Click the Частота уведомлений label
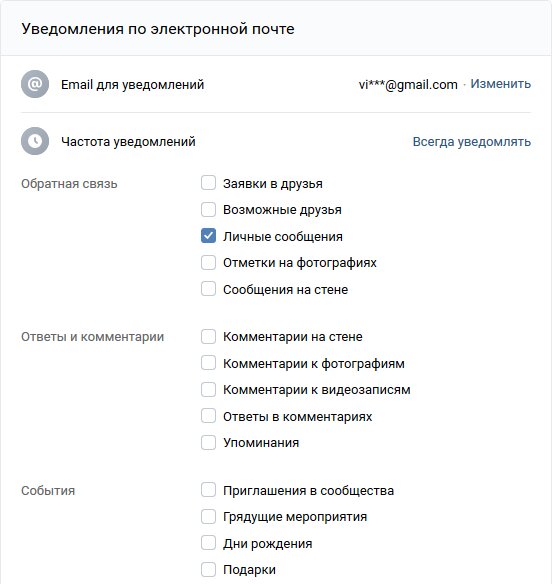The width and height of the screenshot is (553, 584). [x=128, y=142]
